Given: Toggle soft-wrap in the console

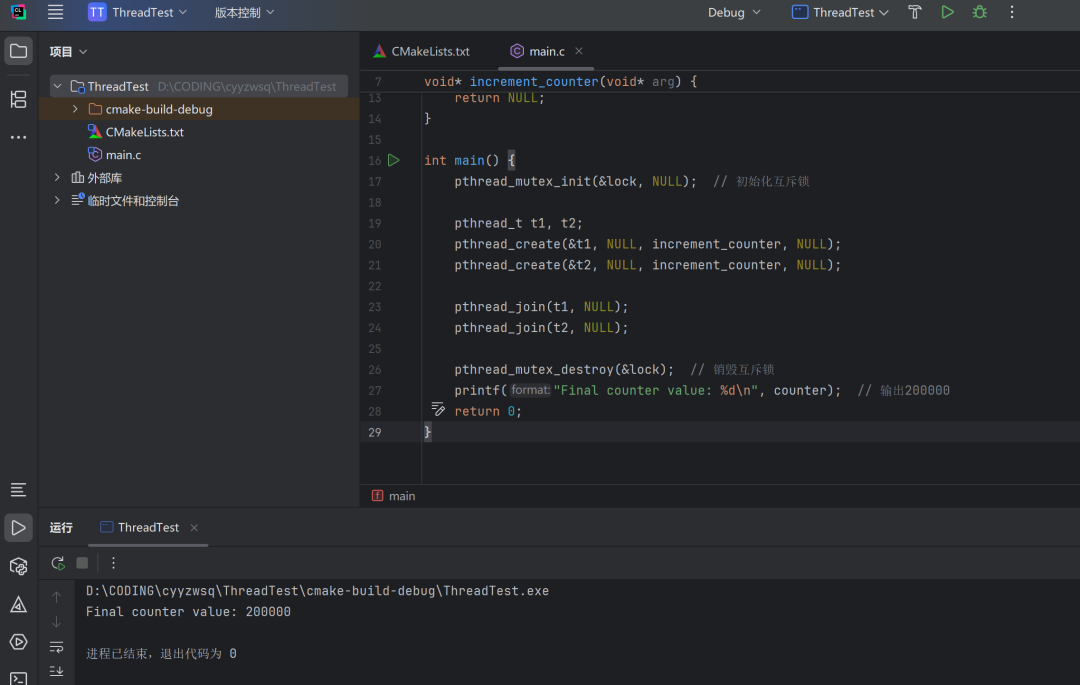Looking at the screenshot, I should coord(56,647).
